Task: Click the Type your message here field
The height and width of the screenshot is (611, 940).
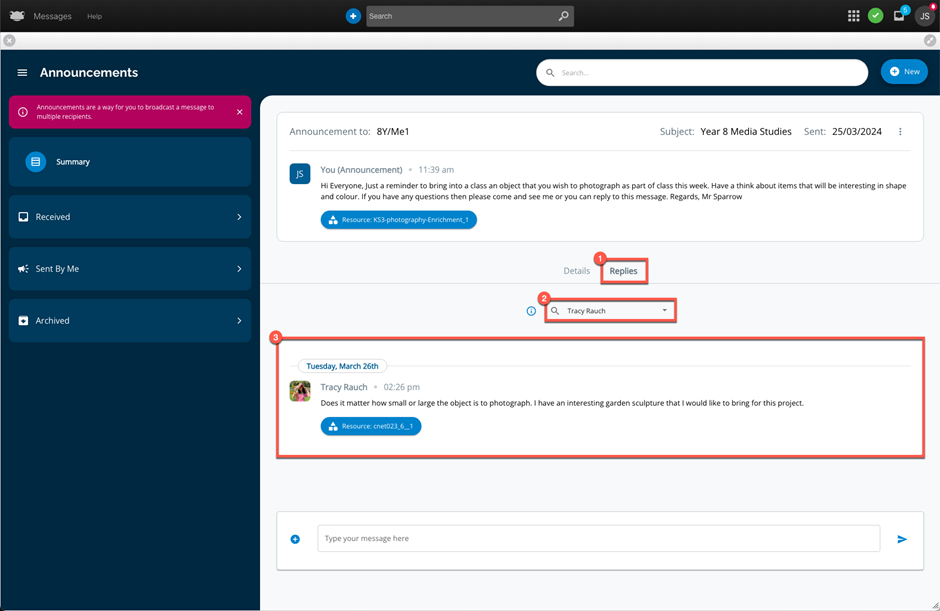Action: (x=598, y=538)
